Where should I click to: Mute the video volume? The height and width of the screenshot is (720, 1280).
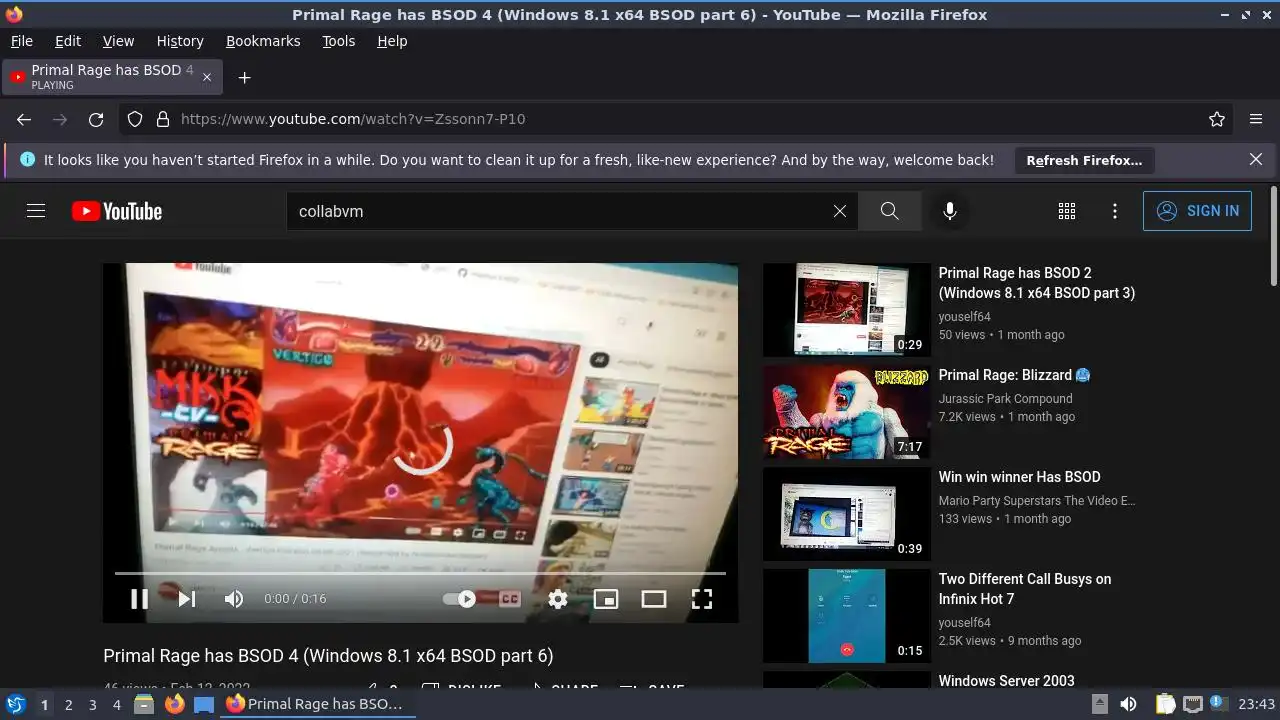pyautogui.click(x=234, y=599)
